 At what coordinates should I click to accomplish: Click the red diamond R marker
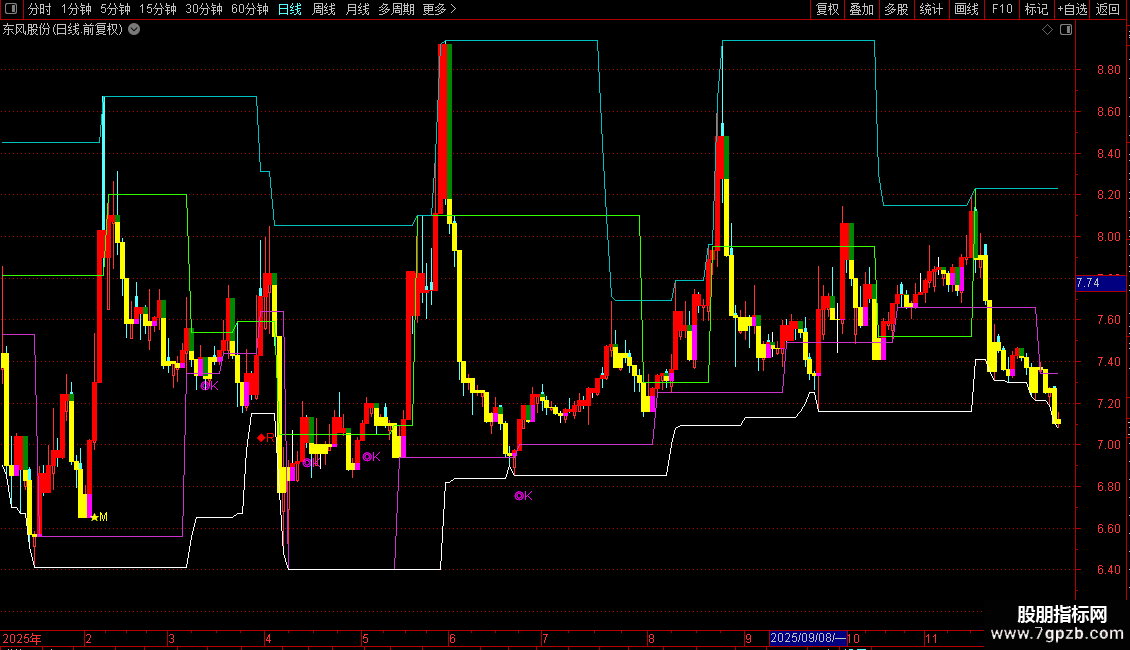[265, 437]
